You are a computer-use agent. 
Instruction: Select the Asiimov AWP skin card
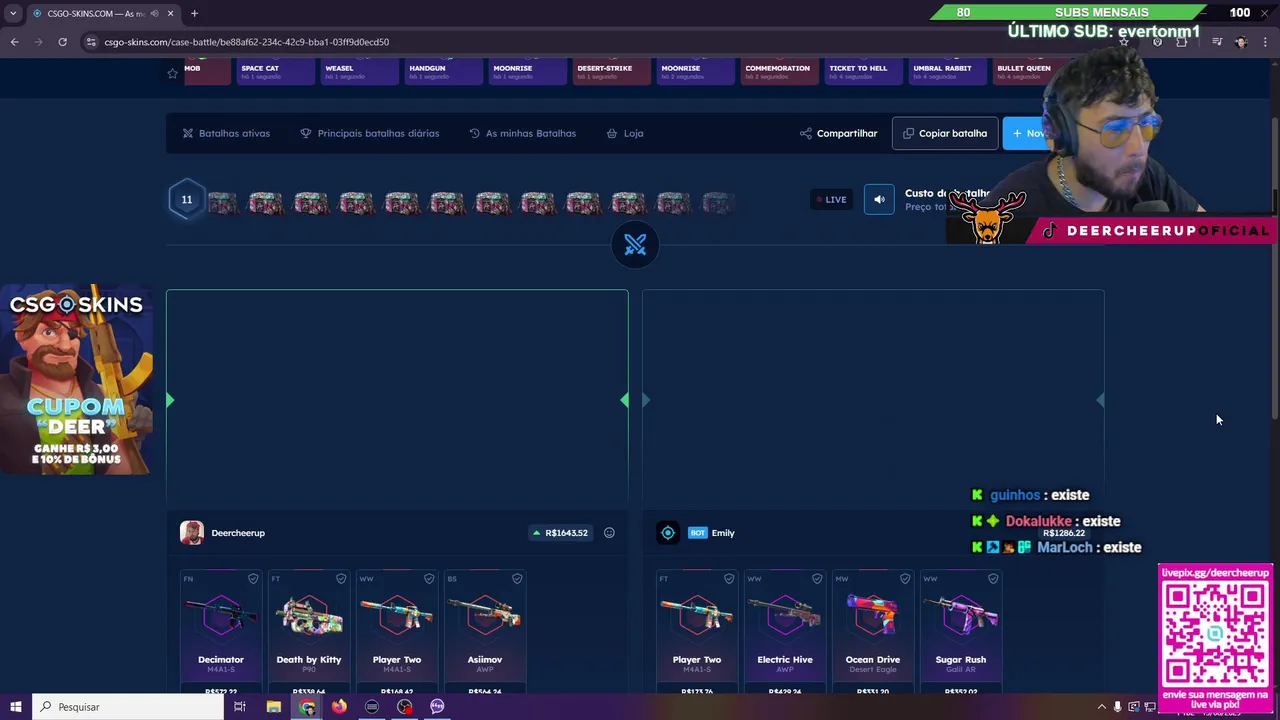pos(485,632)
